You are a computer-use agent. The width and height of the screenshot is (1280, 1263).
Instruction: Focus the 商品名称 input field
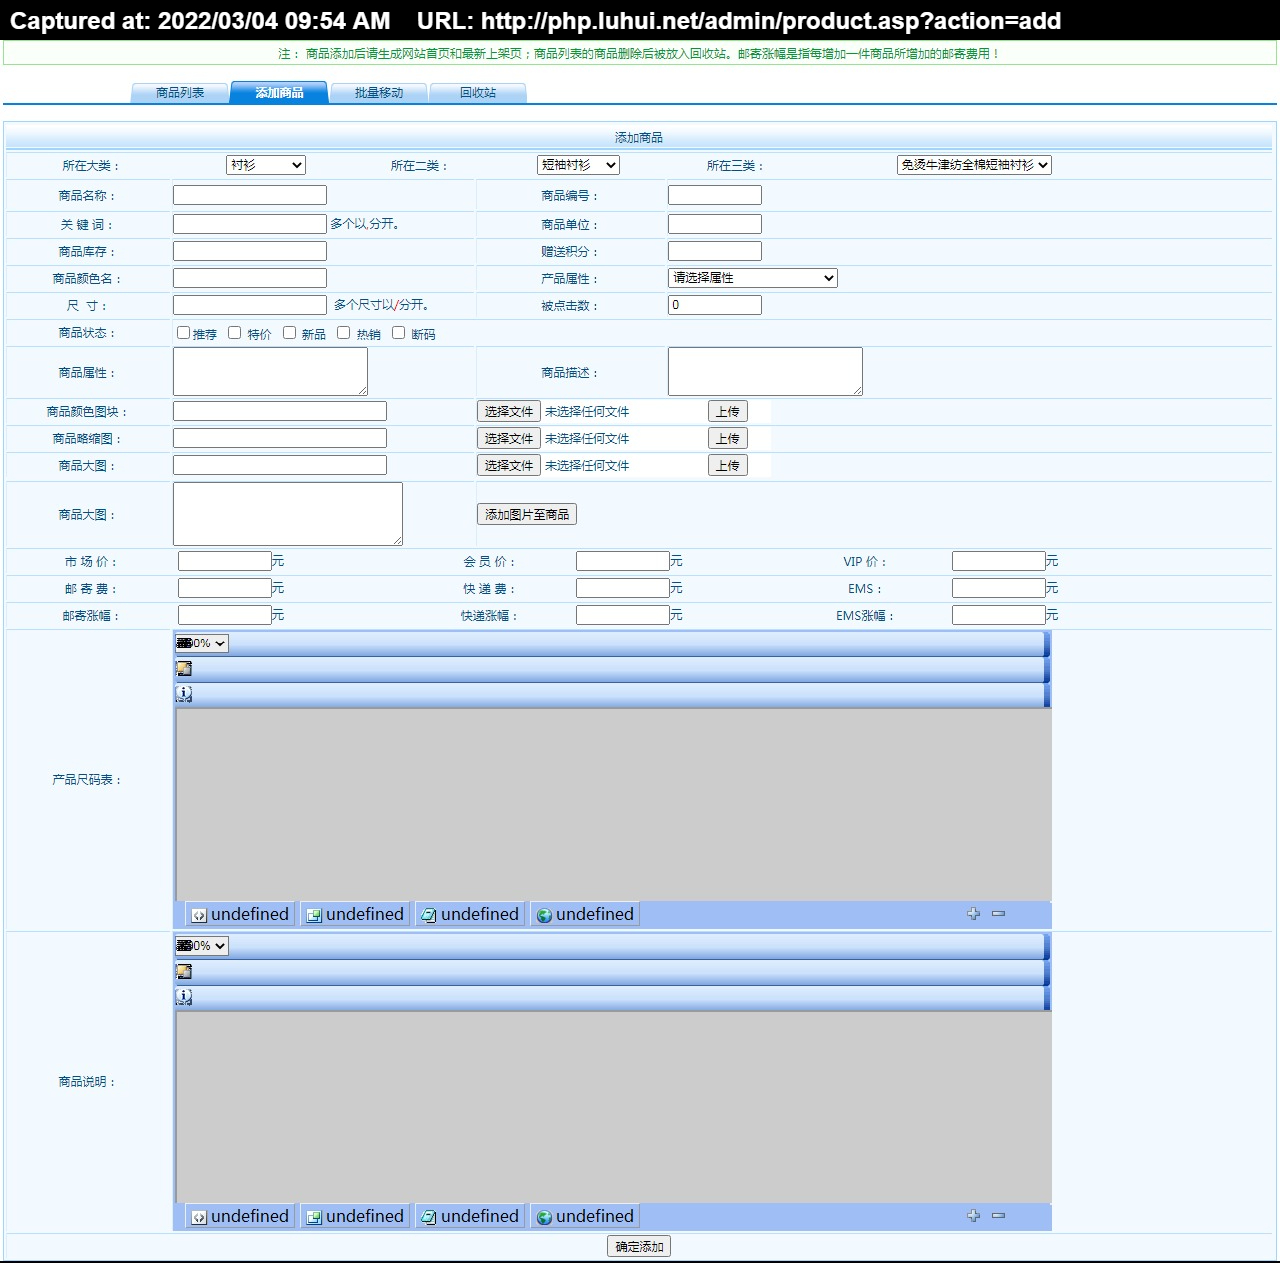coord(250,195)
